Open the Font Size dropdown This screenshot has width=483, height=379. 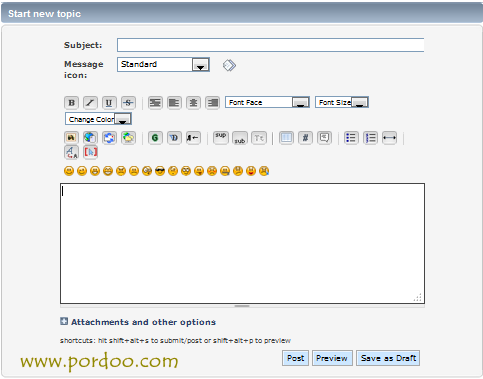click(x=342, y=102)
